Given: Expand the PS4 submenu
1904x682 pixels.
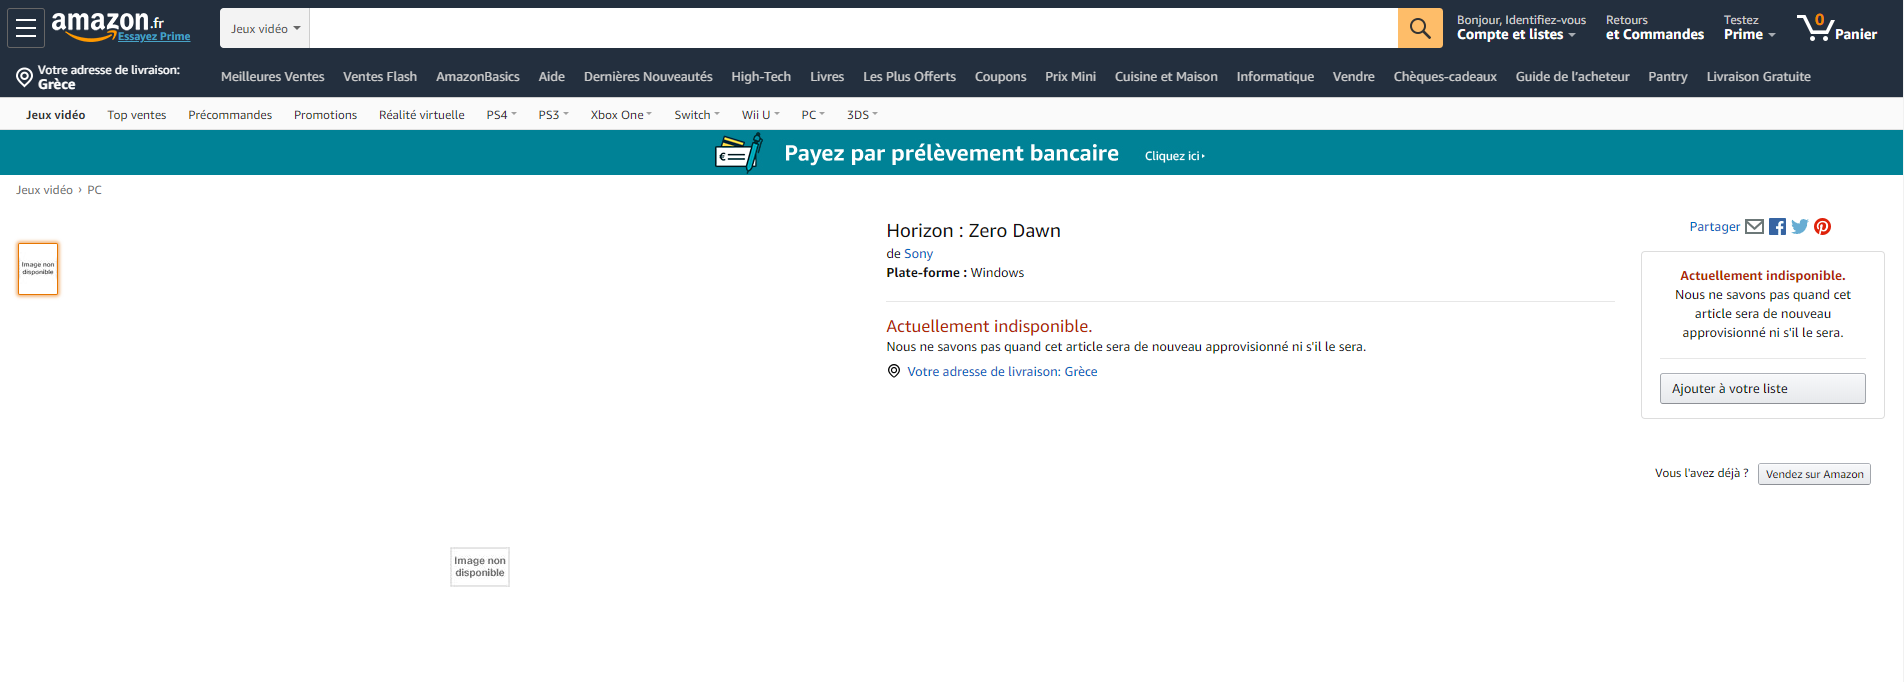Looking at the screenshot, I should pos(502,115).
